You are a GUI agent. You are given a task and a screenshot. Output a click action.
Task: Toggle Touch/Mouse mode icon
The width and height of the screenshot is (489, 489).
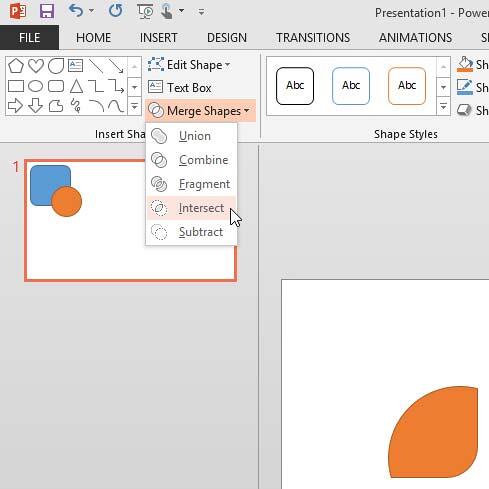(167, 12)
